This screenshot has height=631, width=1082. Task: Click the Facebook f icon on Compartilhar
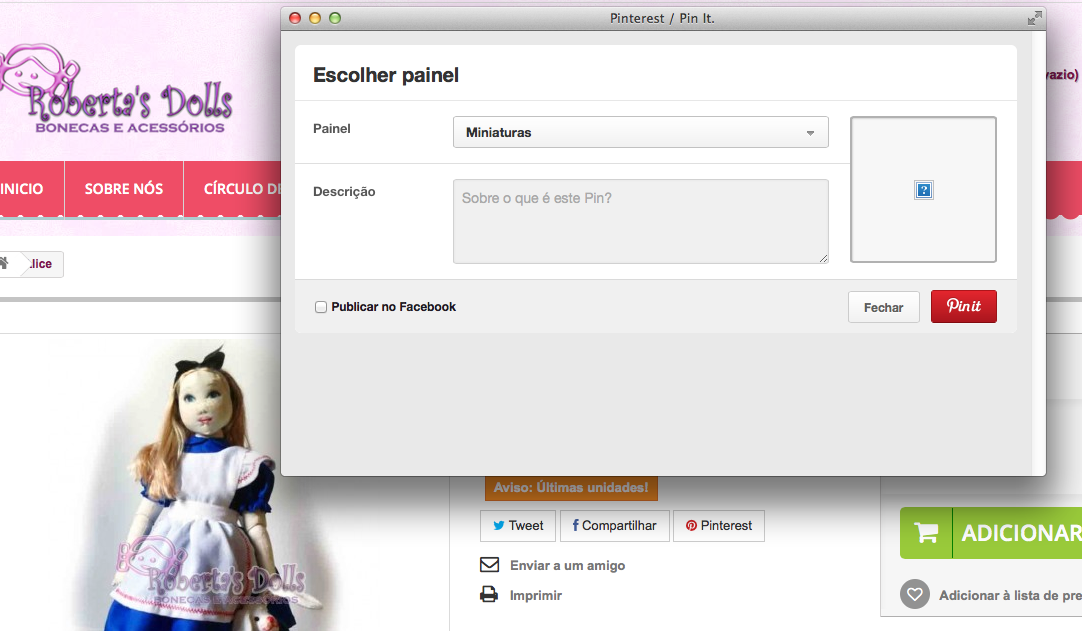(x=576, y=525)
